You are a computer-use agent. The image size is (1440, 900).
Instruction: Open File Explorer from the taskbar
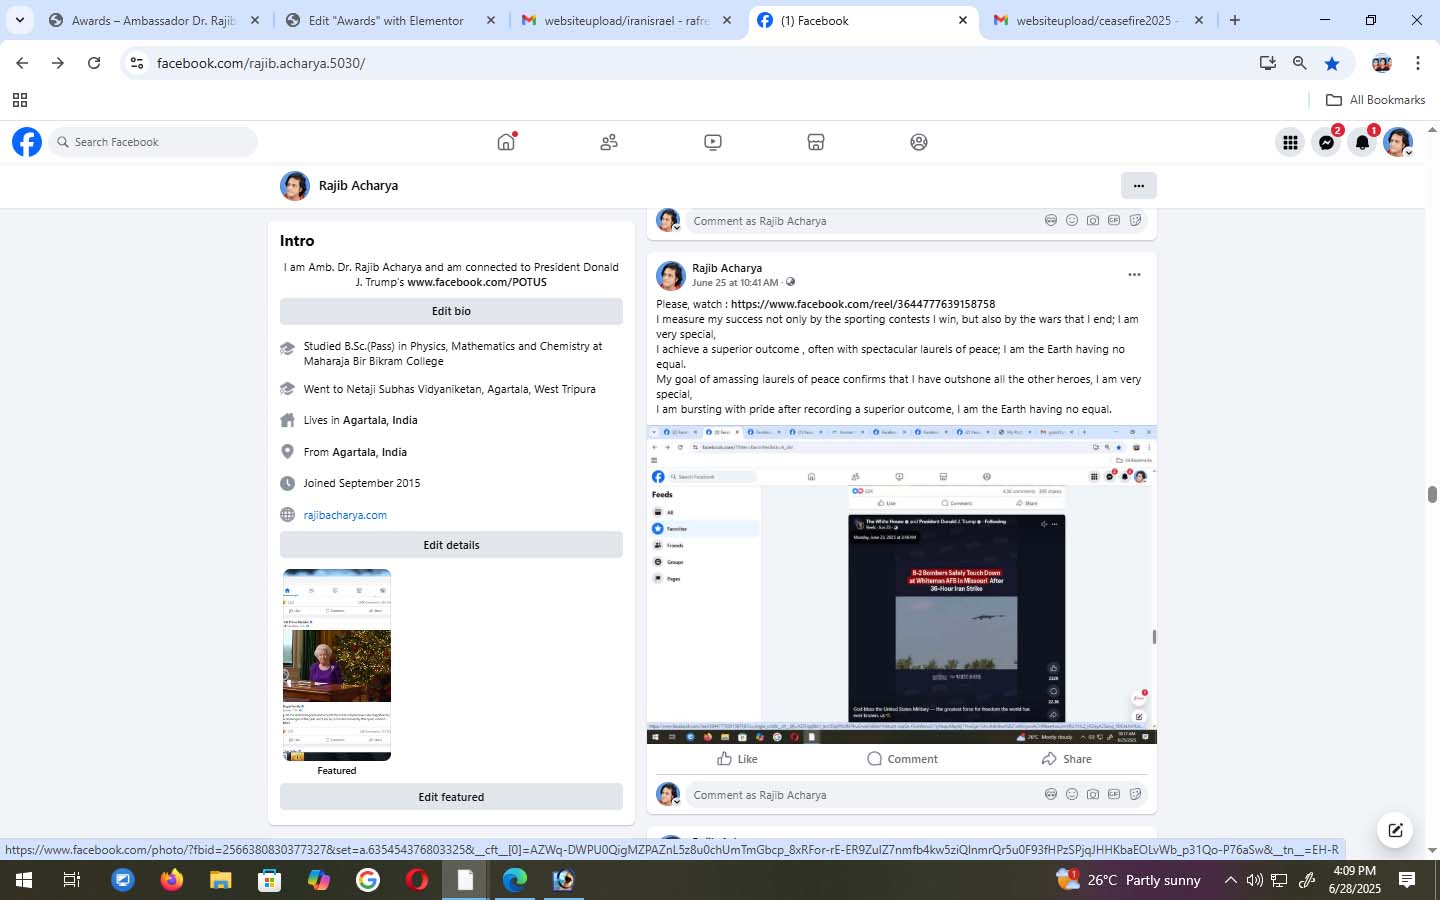[x=220, y=880]
